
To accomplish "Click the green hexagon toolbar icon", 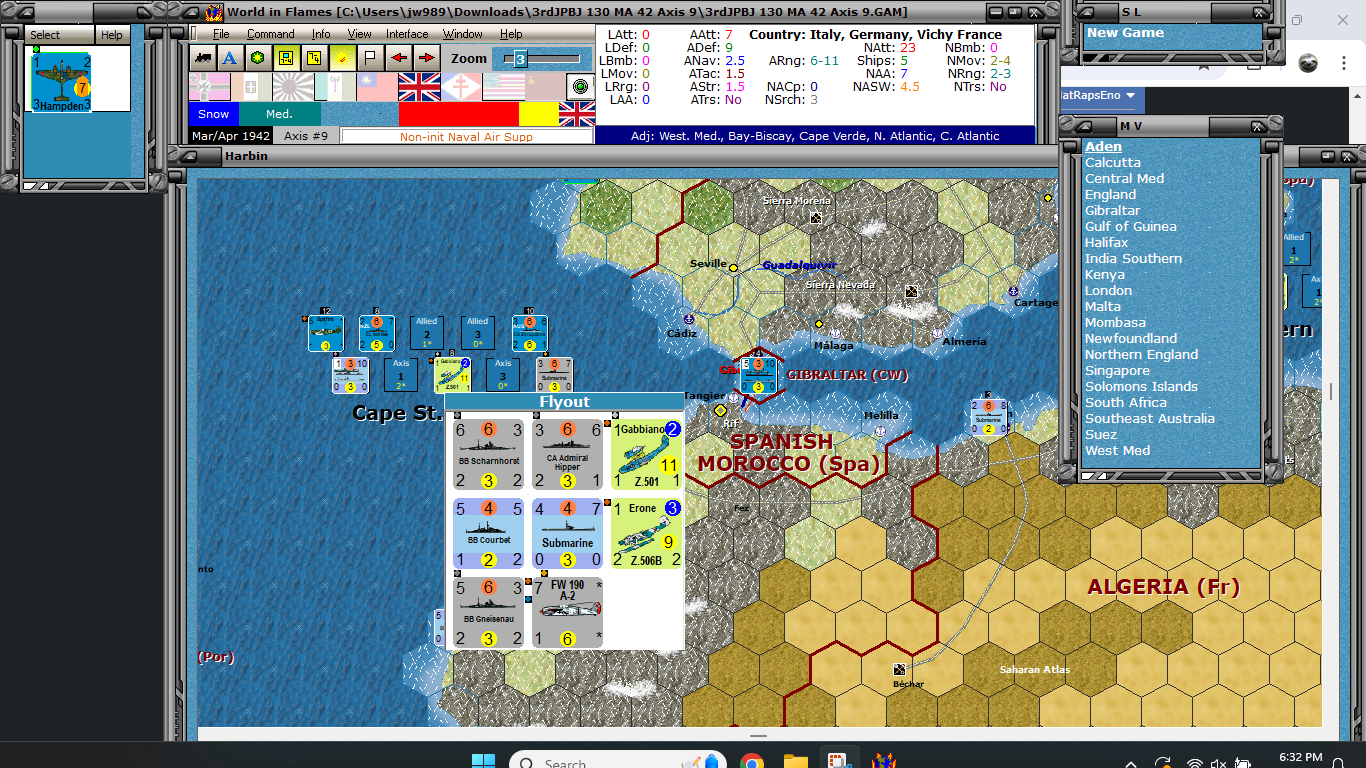I will [x=258, y=58].
